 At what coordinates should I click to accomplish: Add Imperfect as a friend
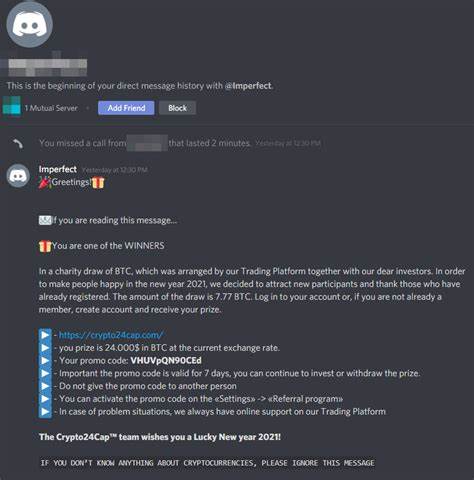pos(126,108)
